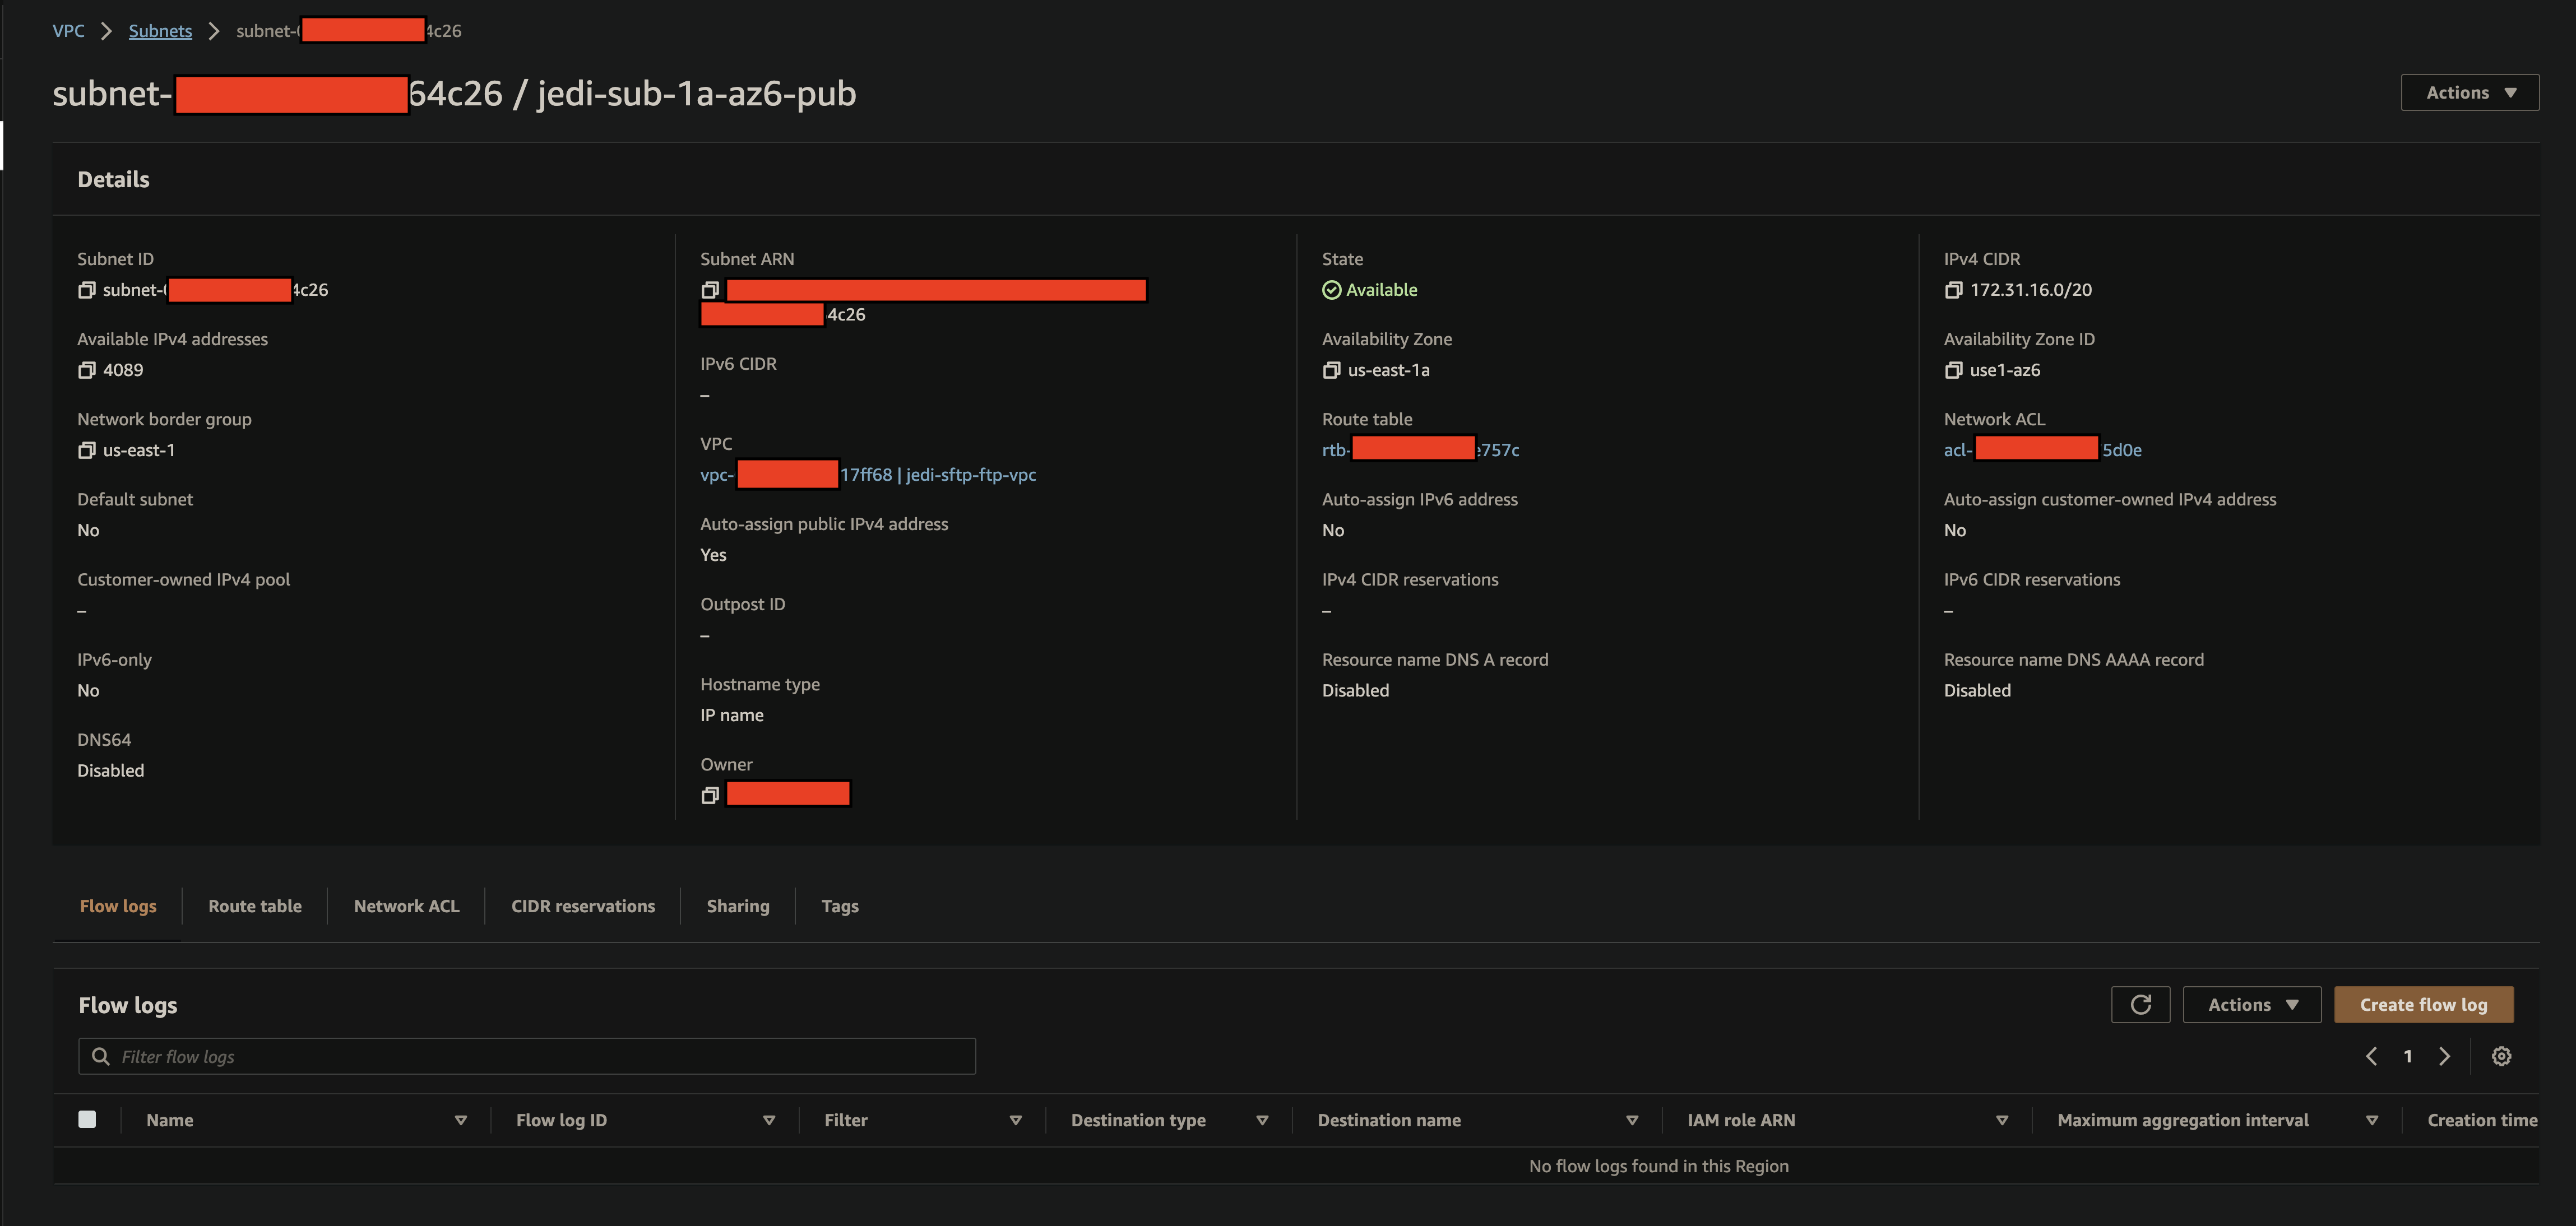The height and width of the screenshot is (1226, 2576).
Task: Open the Tags tab
Action: click(840, 906)
